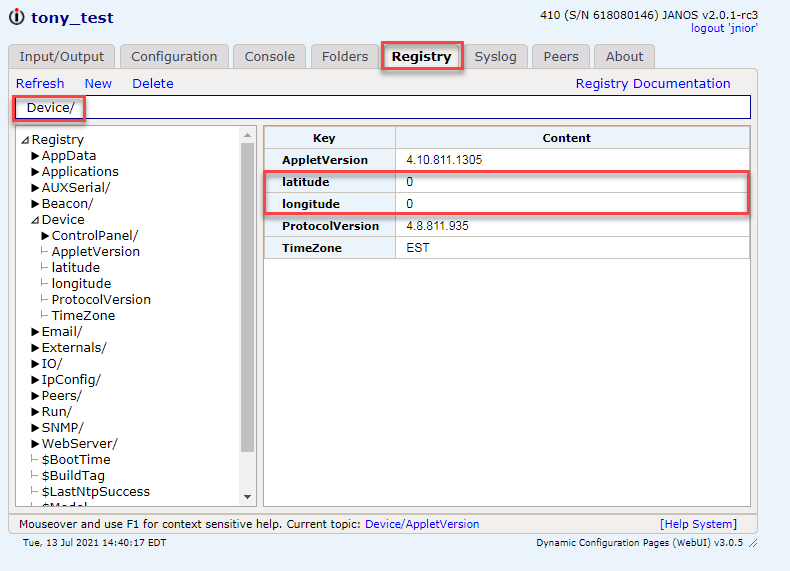790x571 pixels.
Task: Click AppletVersion key in the table
Action: point(330,160)
